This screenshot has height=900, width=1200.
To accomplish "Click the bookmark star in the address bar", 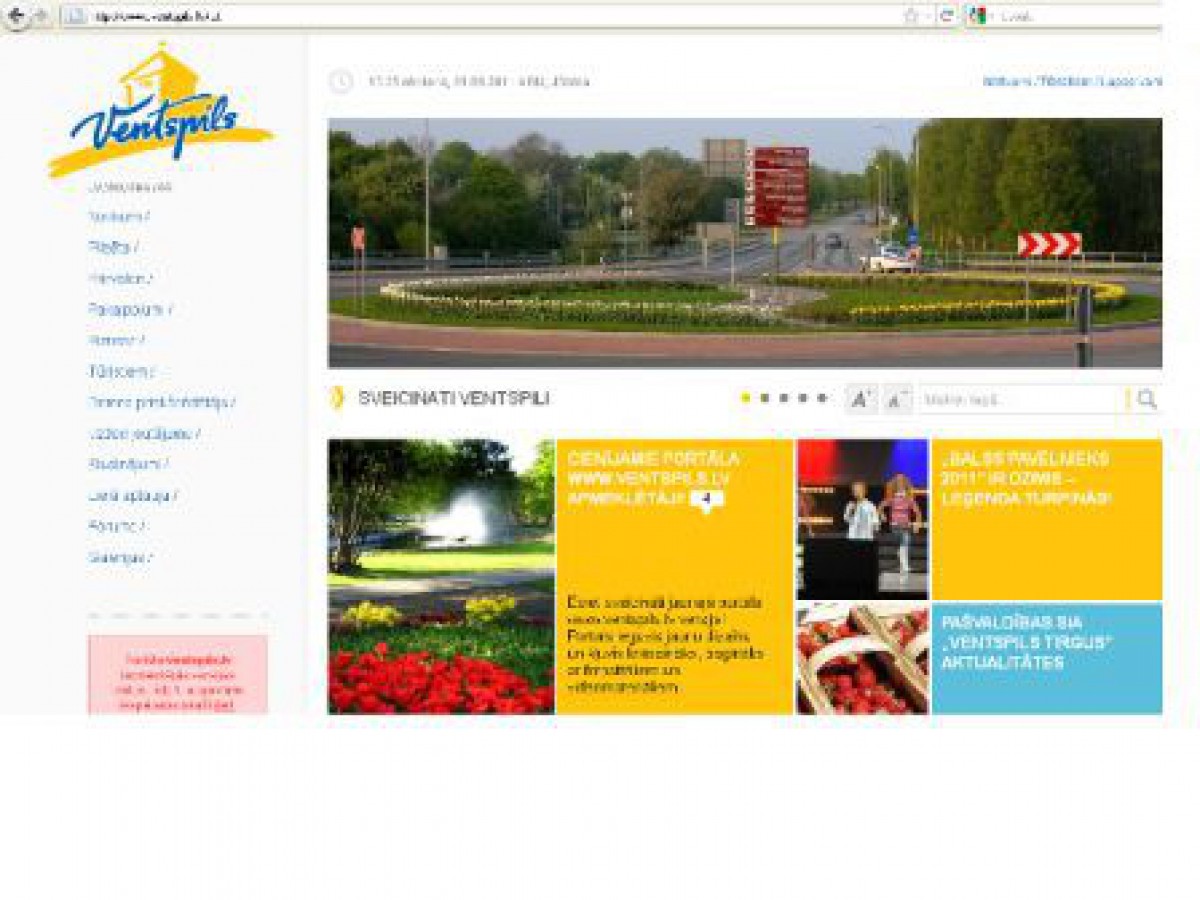I will pyautogui.click(x=911, y=16).
